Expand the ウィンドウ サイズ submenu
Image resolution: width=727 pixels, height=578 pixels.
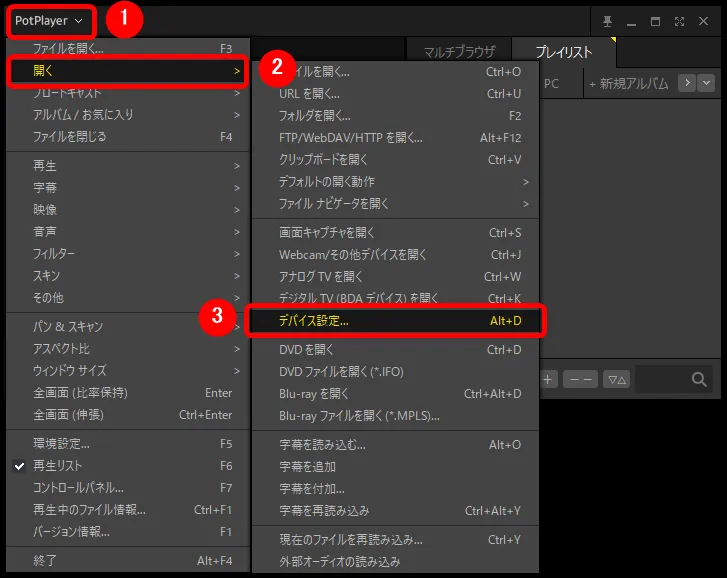click(x=128, y=371)
